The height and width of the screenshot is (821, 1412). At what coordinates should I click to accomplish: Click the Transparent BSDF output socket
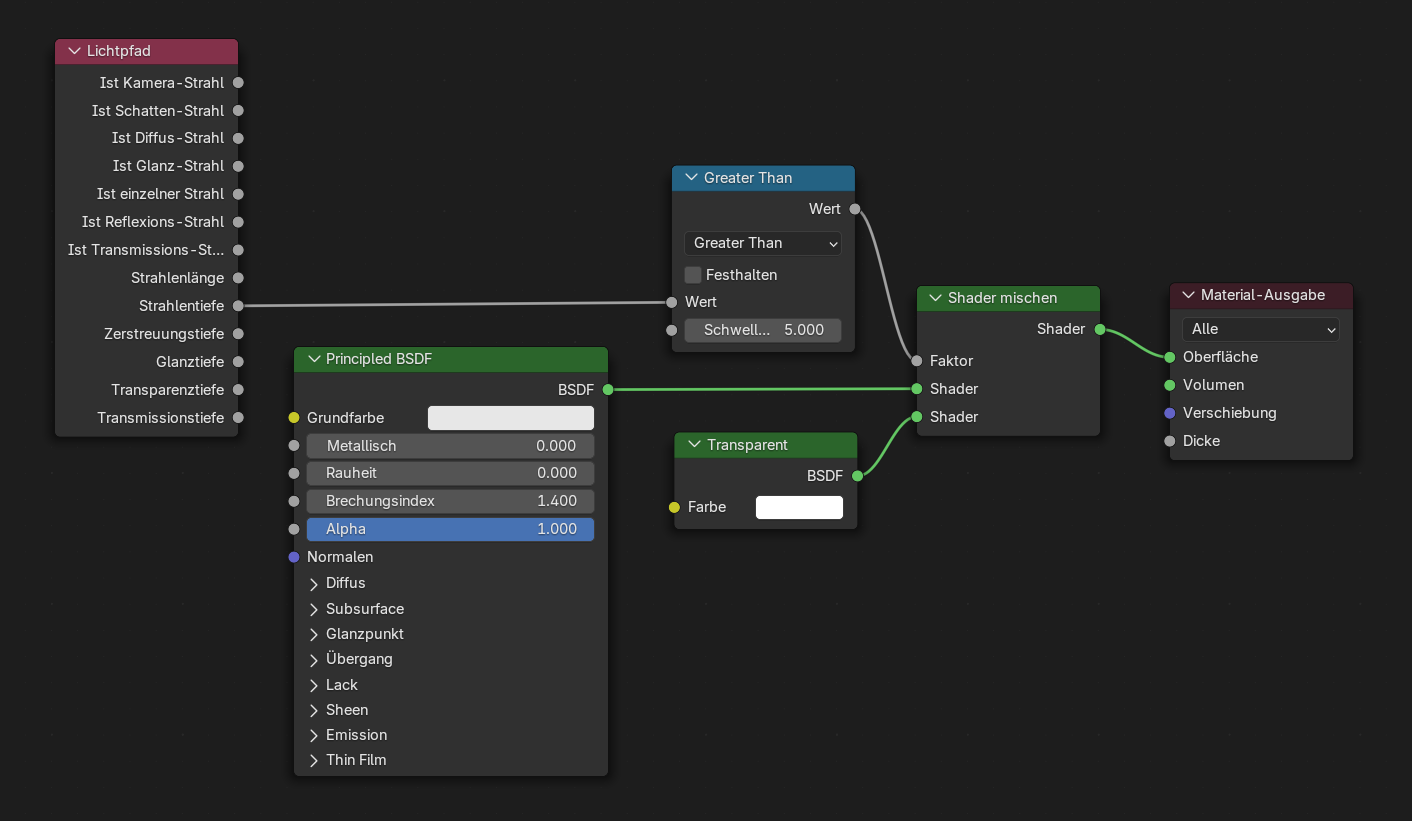point(857,476)
